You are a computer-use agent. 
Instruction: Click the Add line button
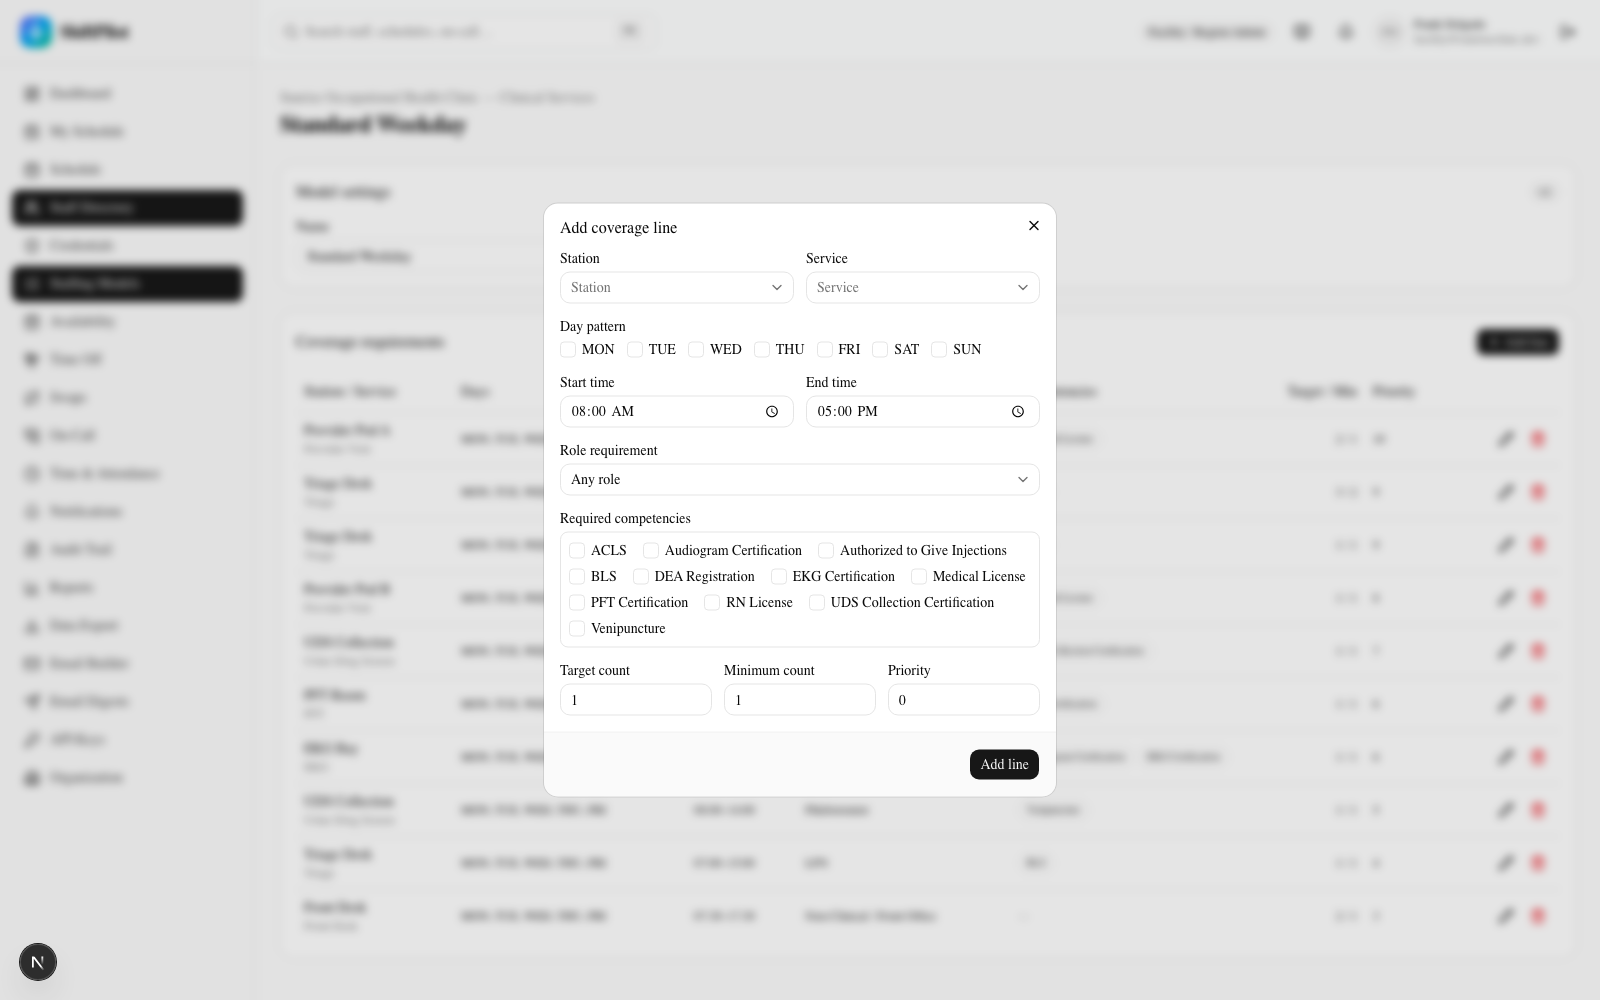tap(1004, 765)
